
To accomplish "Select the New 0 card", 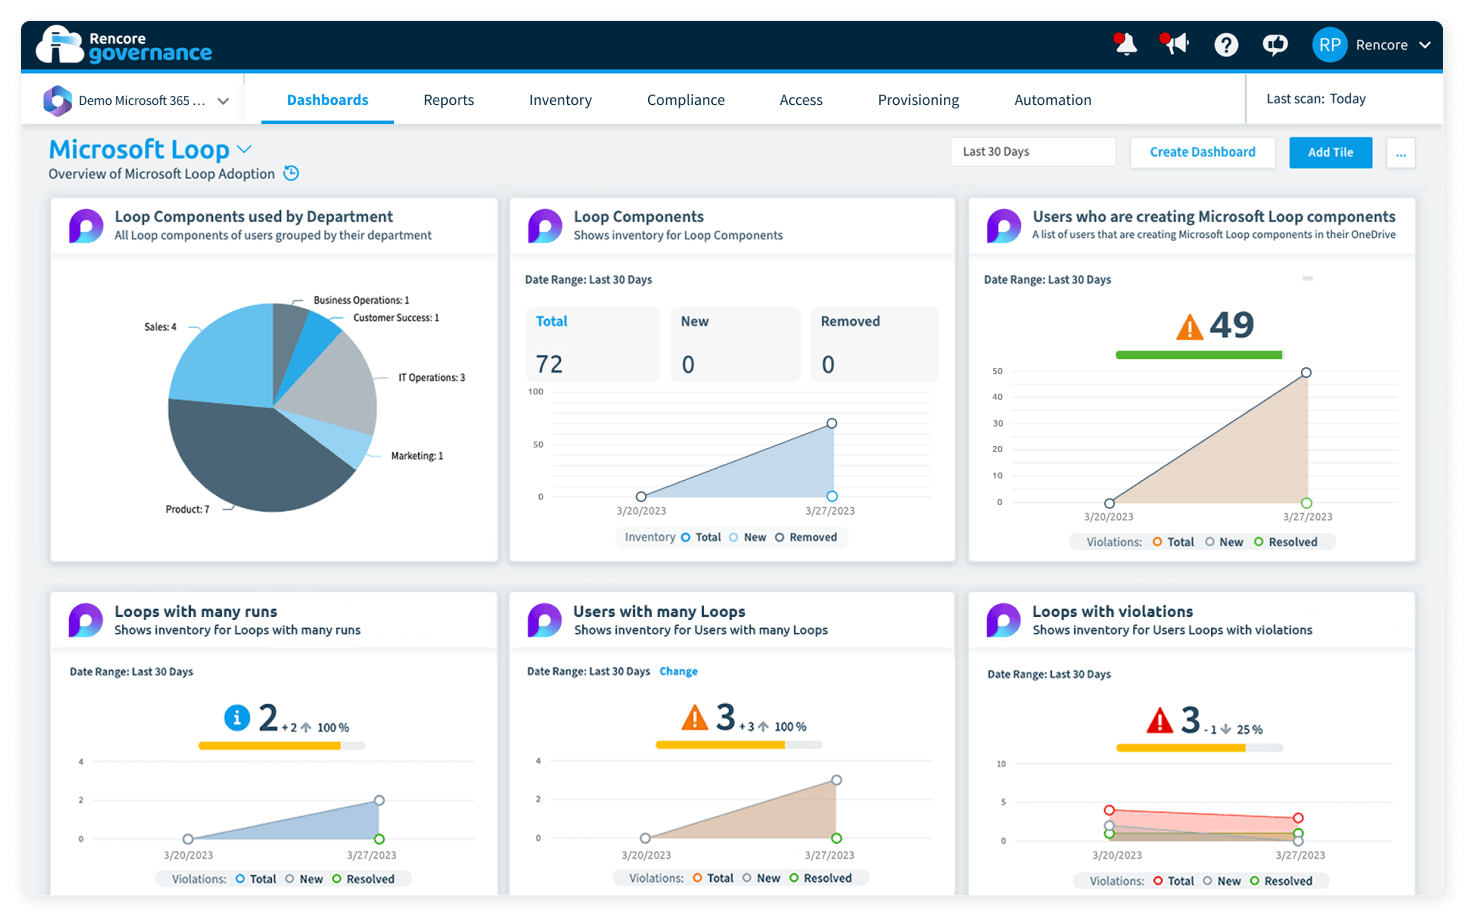I will [x=736, y=344].
